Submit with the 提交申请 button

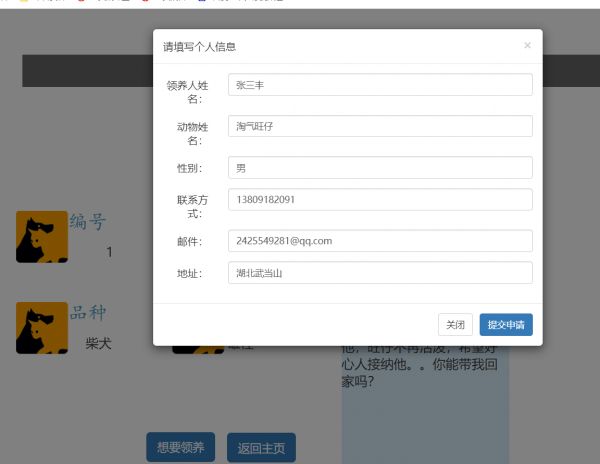(x=506, y=325)
